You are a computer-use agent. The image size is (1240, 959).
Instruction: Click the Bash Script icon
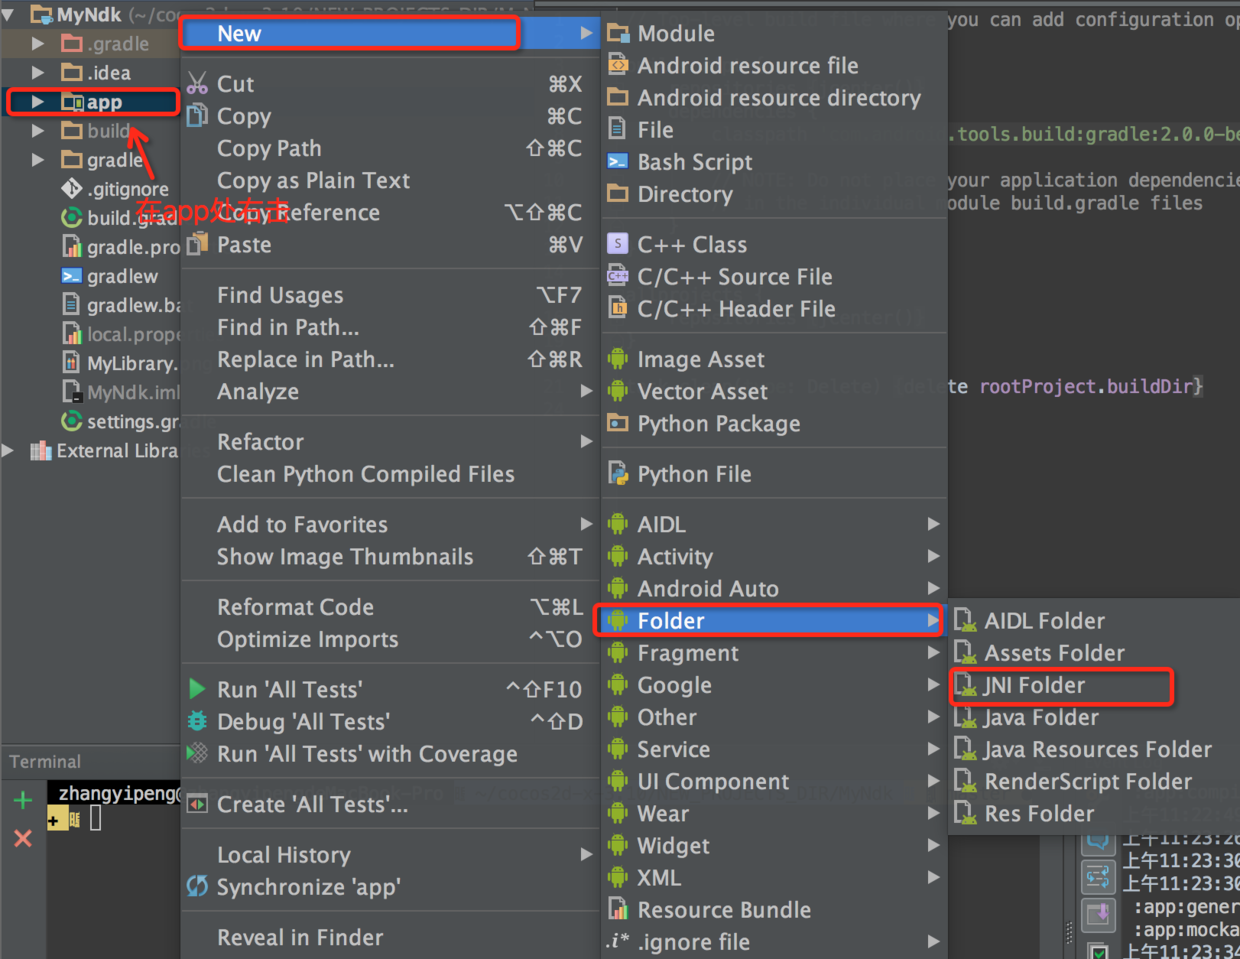click(x=618, y=162)
